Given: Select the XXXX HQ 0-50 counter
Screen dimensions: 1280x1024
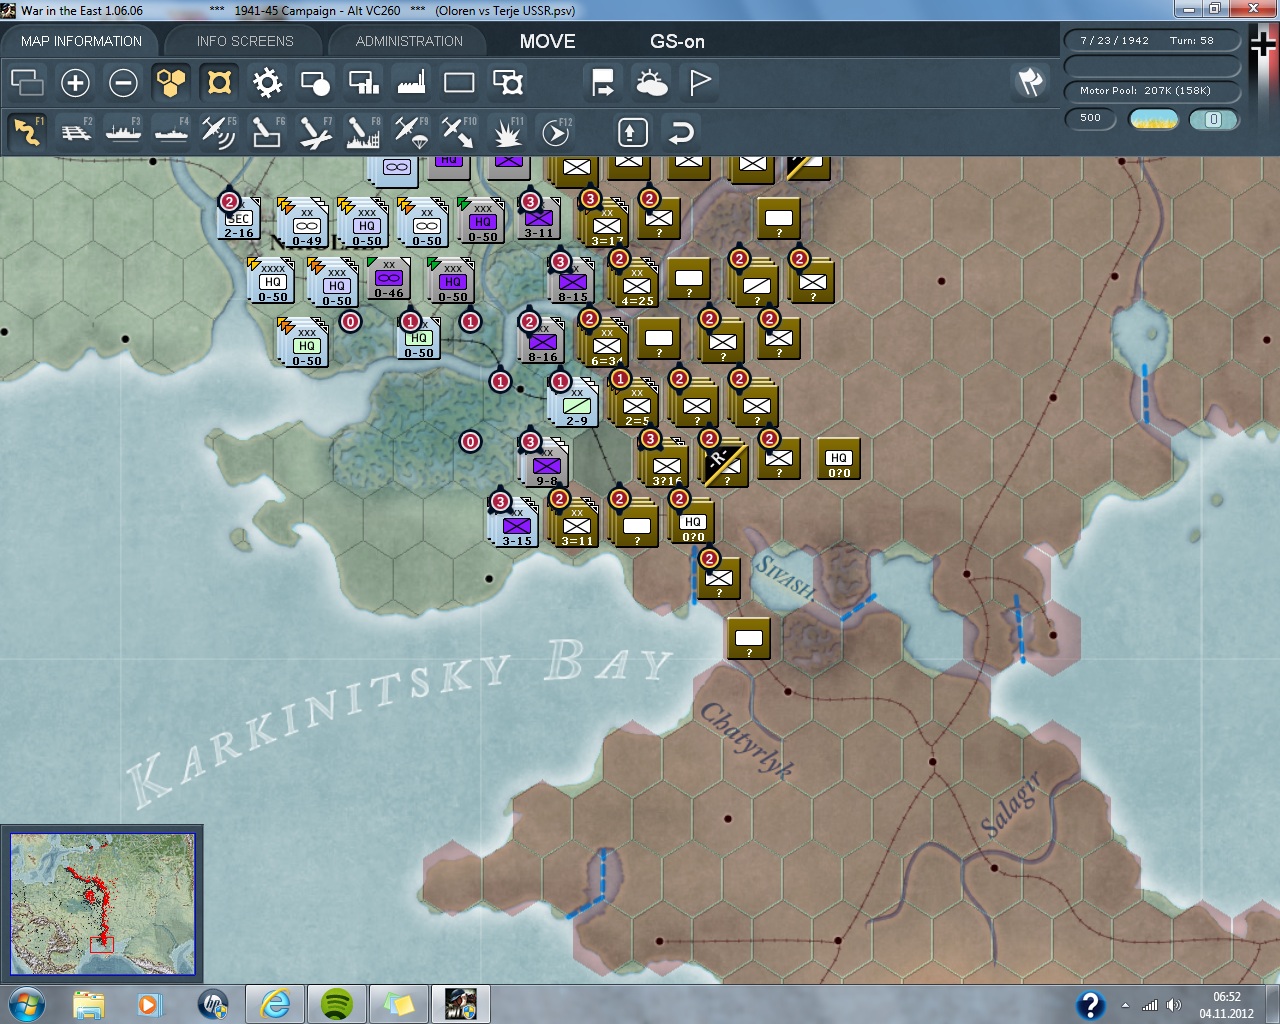Looking at the screenshot, I should [x=273, y=281].
